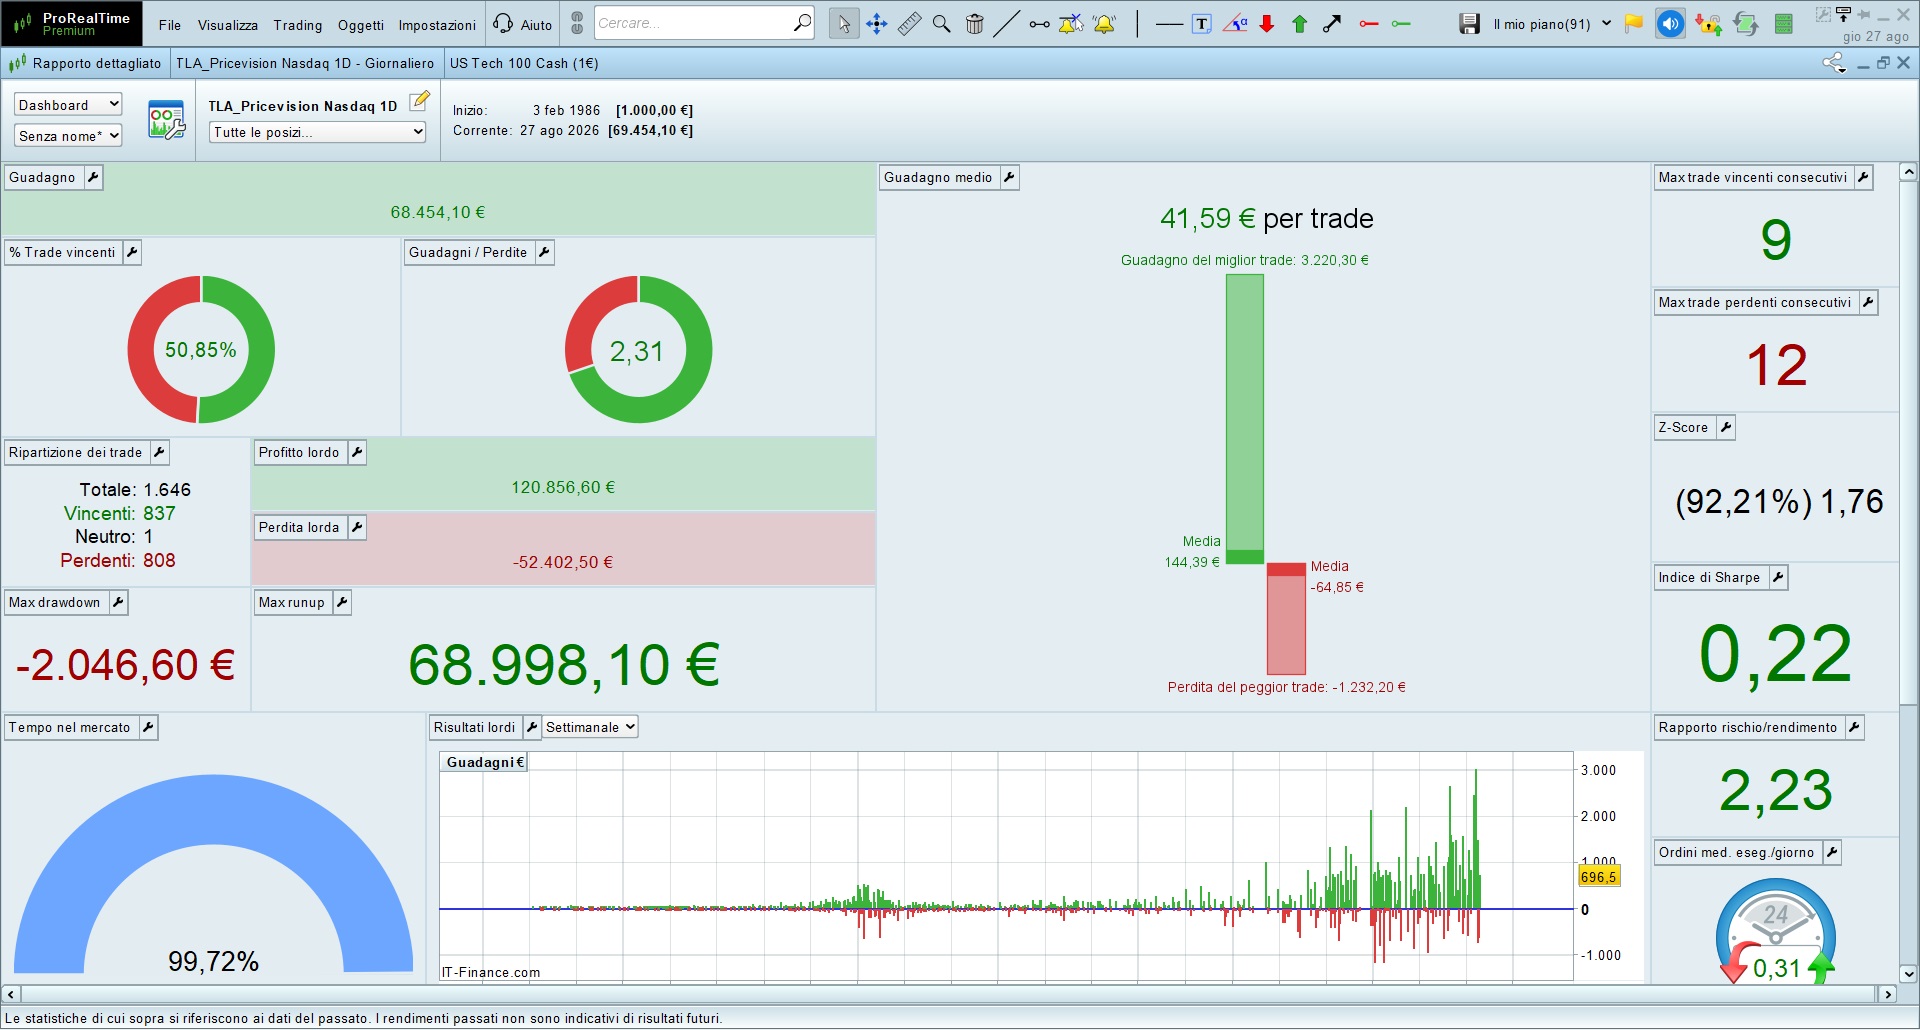Click the floppy disk save icon
This screenshot has height=1030, width=1920.
(x=1469, y=24)
